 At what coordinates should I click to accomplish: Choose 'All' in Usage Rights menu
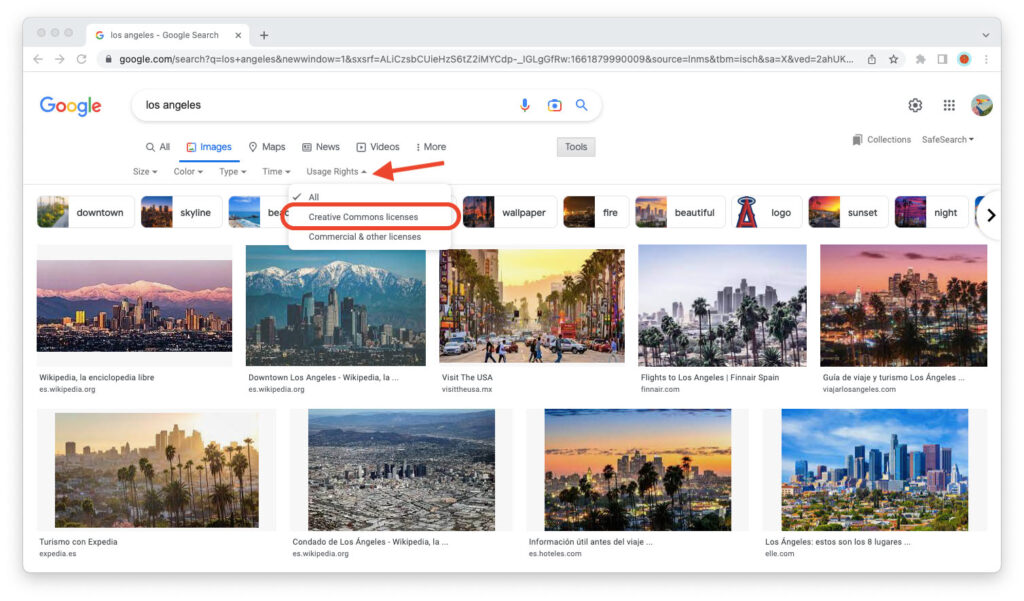370,197
